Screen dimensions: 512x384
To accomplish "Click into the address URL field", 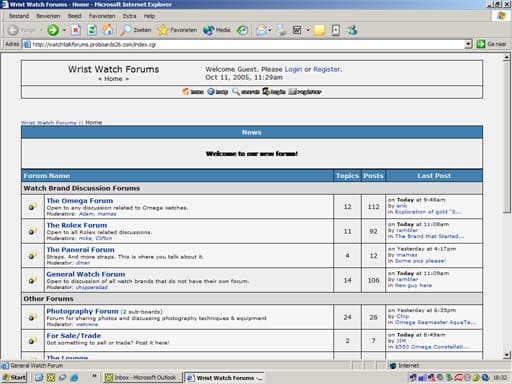I will [247, 44].
